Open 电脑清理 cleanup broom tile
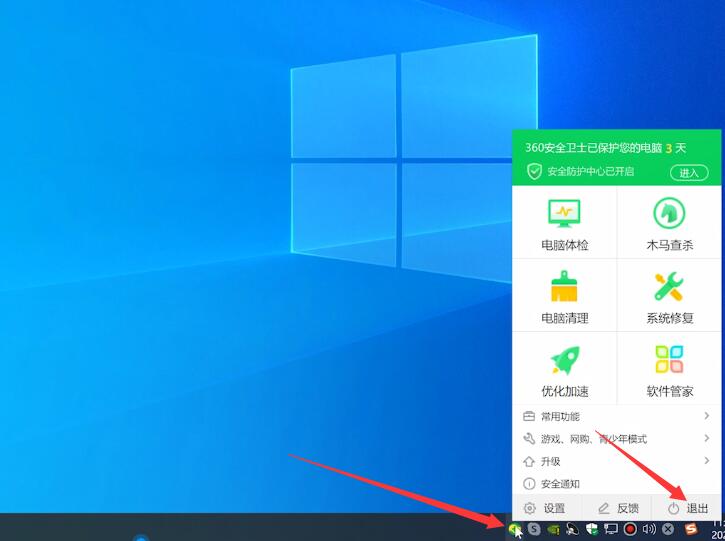This screenshot has height=541, width=725. (565, 295)
